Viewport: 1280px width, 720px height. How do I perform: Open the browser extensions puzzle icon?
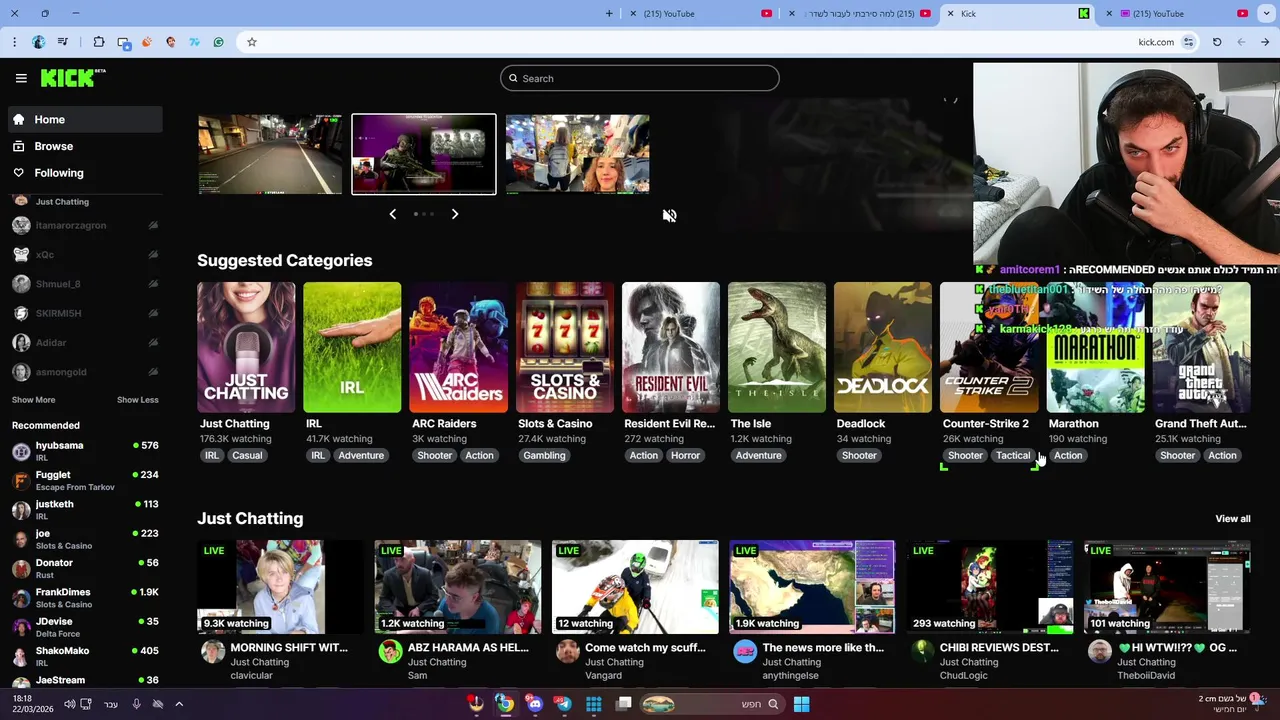point(98,42)
